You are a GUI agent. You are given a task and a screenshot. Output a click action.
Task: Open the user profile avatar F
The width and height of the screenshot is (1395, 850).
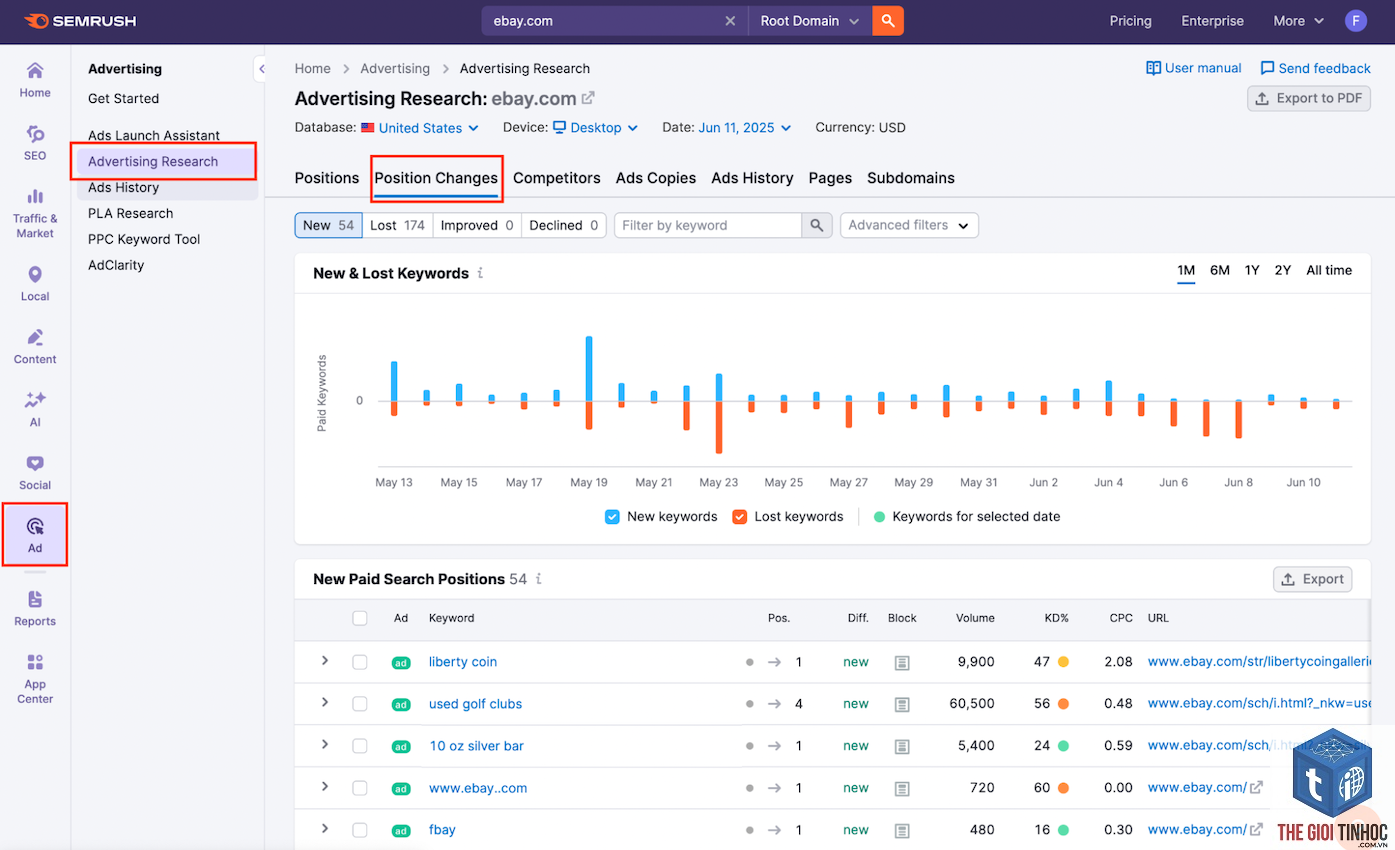point(1356,21)
